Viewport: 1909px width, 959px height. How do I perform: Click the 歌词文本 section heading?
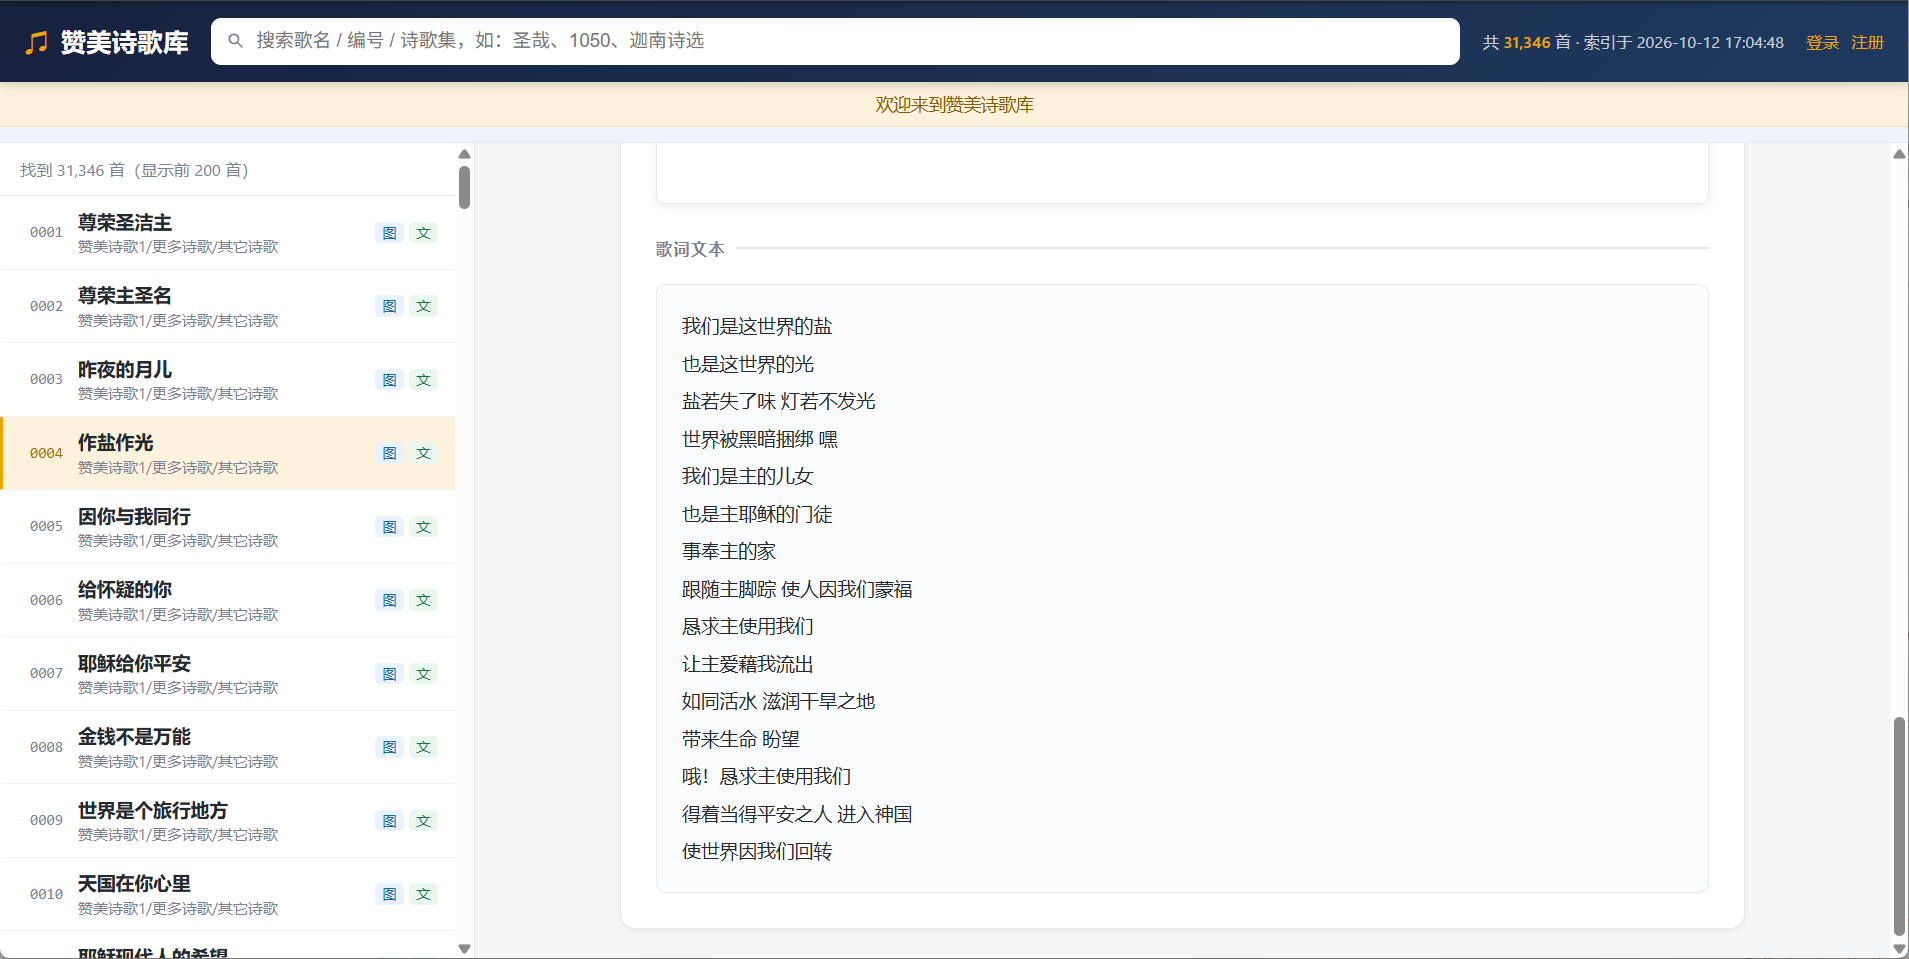[690, 249]
